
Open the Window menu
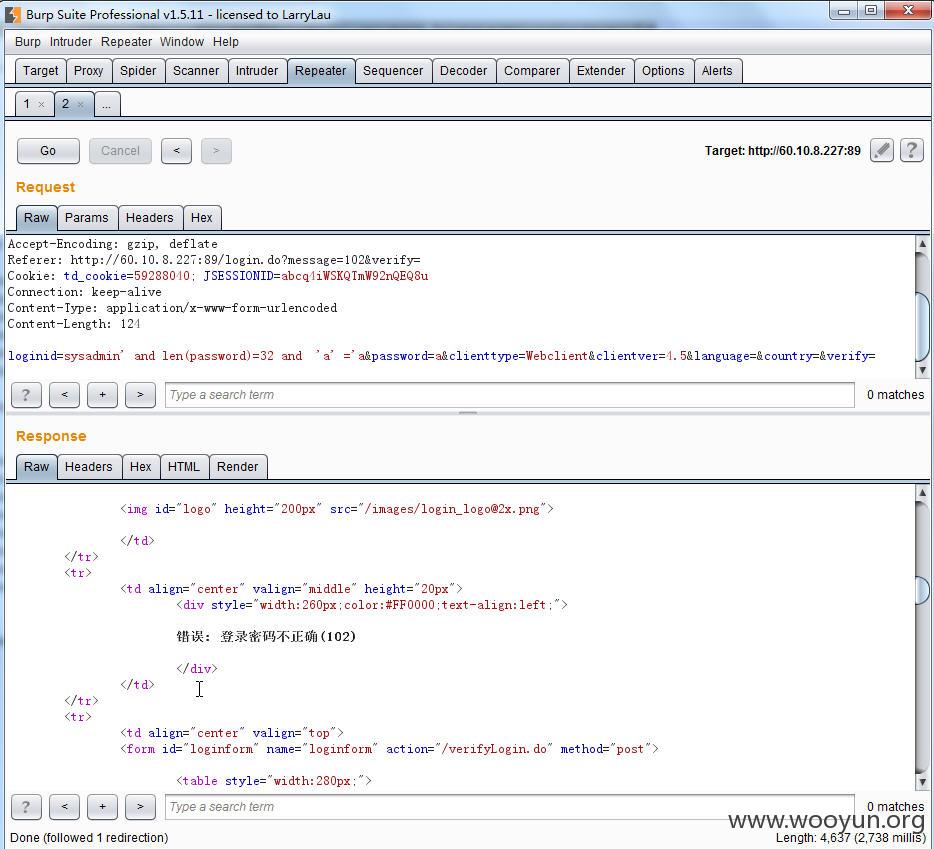(x=182, y=42)
